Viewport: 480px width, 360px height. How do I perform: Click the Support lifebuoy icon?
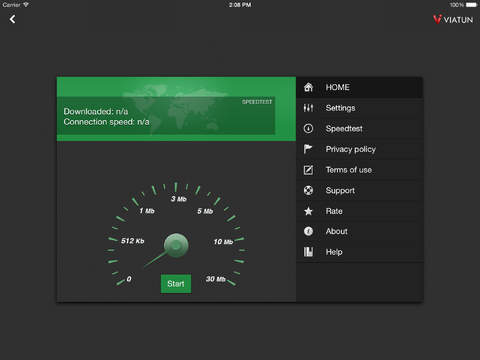coord(308,190)
